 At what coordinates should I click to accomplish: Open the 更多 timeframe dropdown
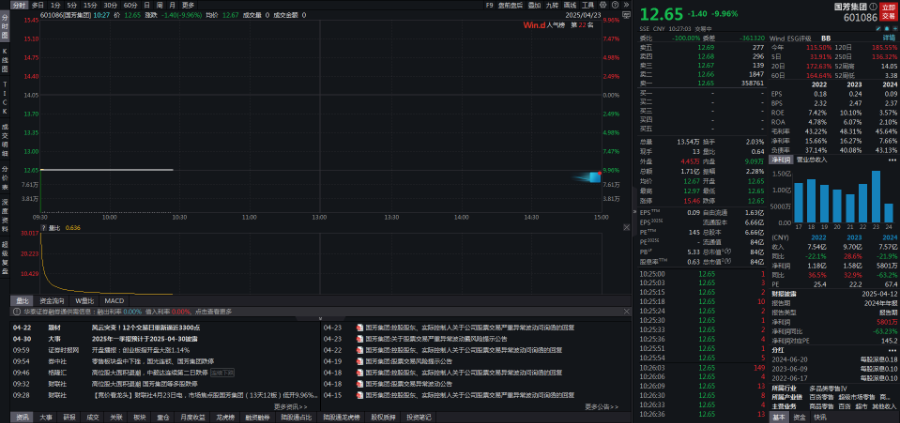(x=188, y=5)
